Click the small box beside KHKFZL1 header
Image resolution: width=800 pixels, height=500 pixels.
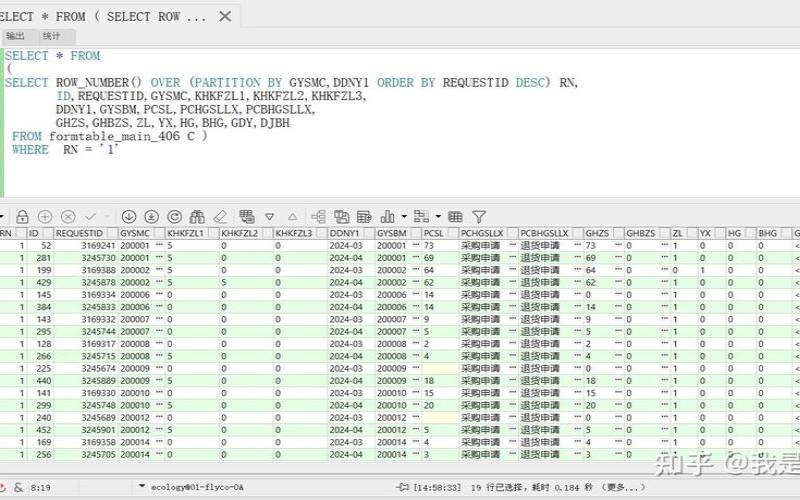coord(214,233)
